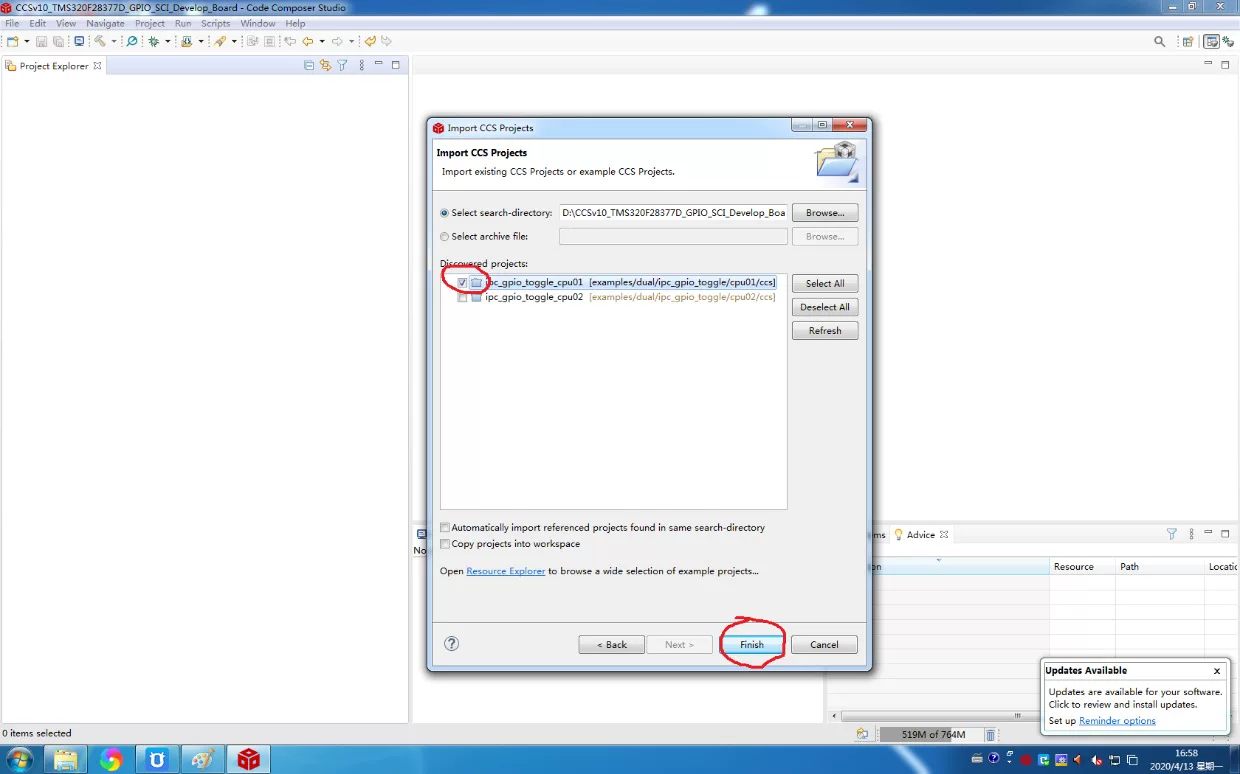
Task: Click the garbage collector trash icon
Action: click(990, 735)
